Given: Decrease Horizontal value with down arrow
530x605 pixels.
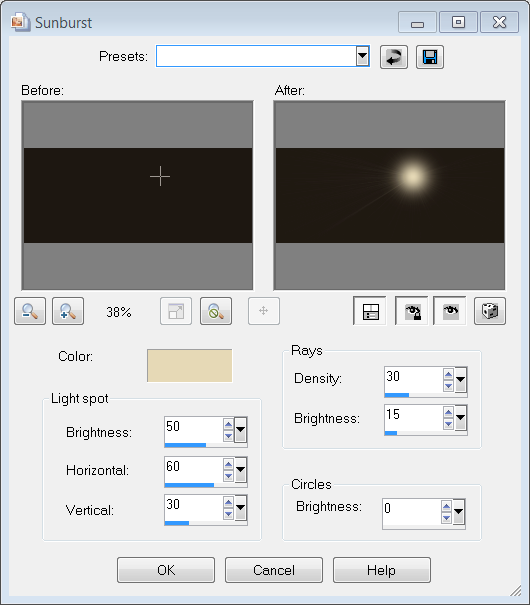Looking at the screenshot, I should point(228,476).
